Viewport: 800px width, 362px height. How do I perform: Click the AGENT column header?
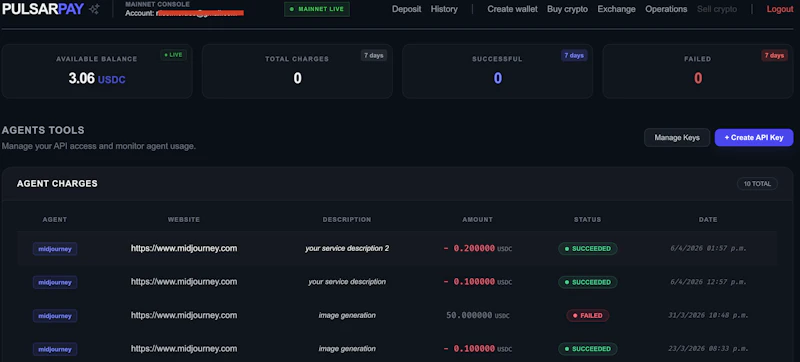click(55, 220)
